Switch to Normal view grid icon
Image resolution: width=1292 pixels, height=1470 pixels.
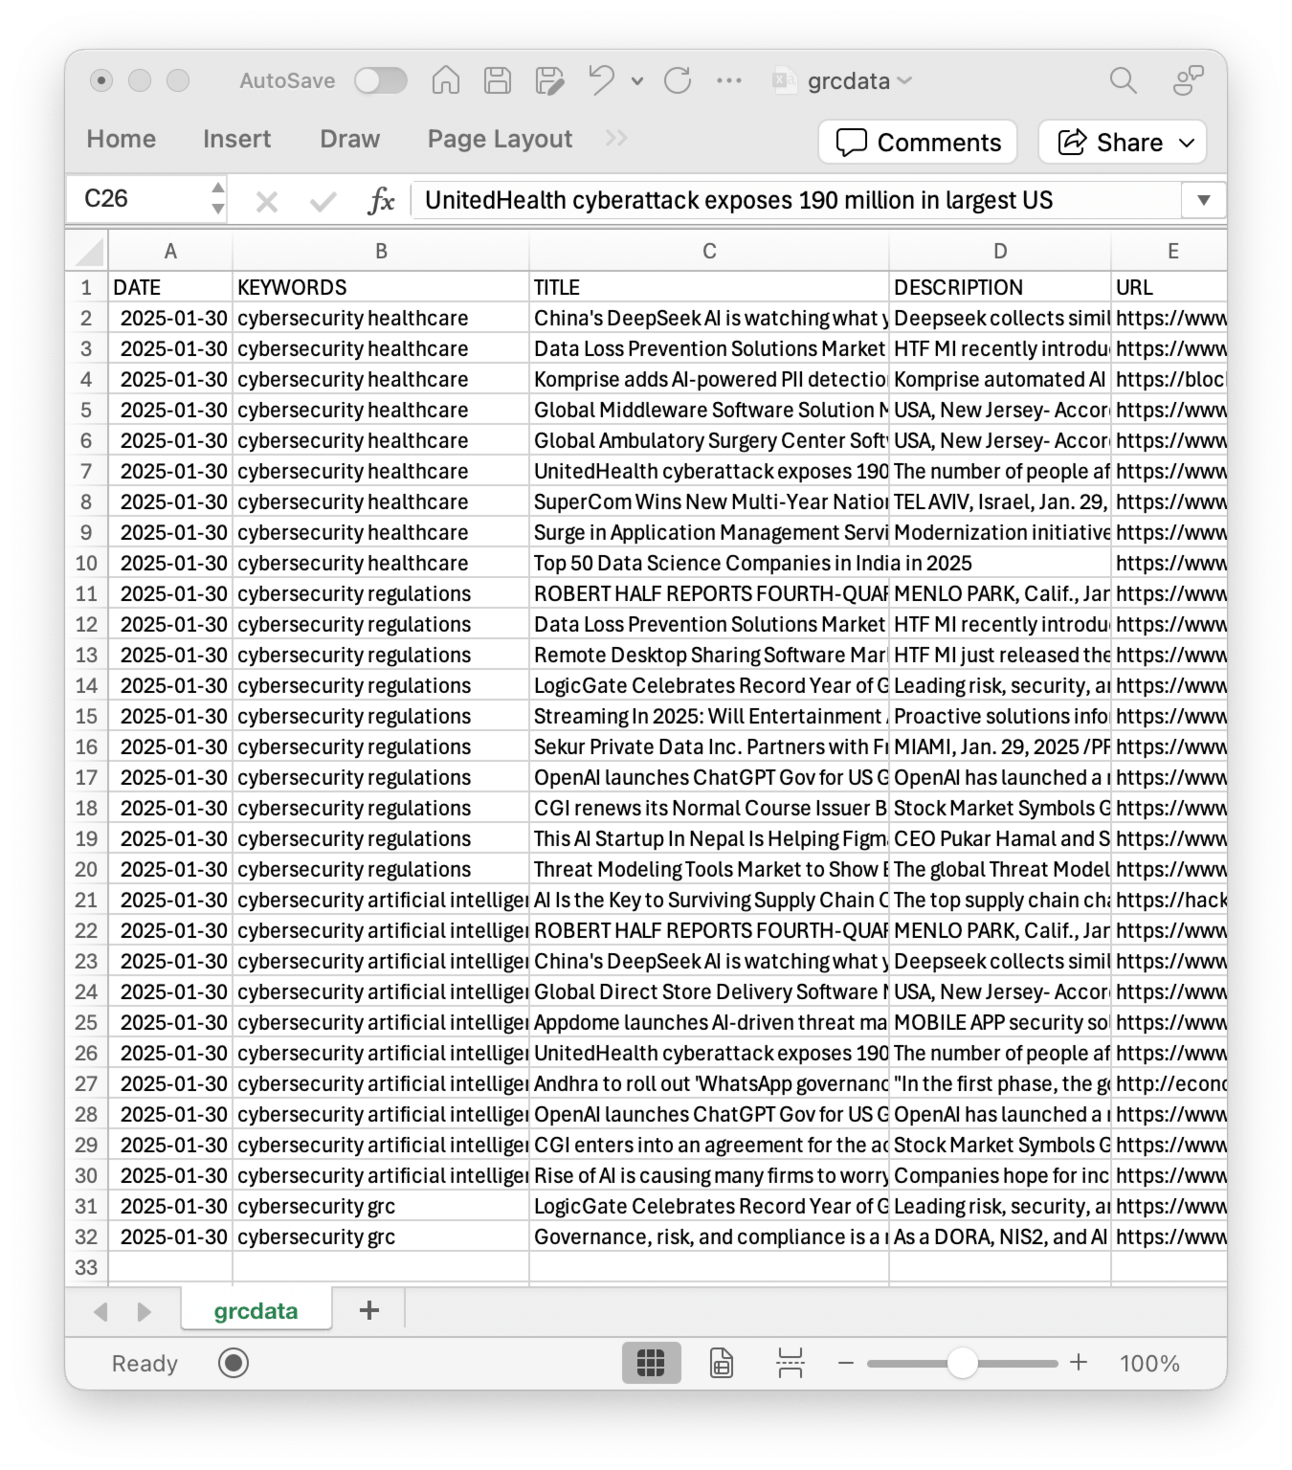tap(651, 1363)
